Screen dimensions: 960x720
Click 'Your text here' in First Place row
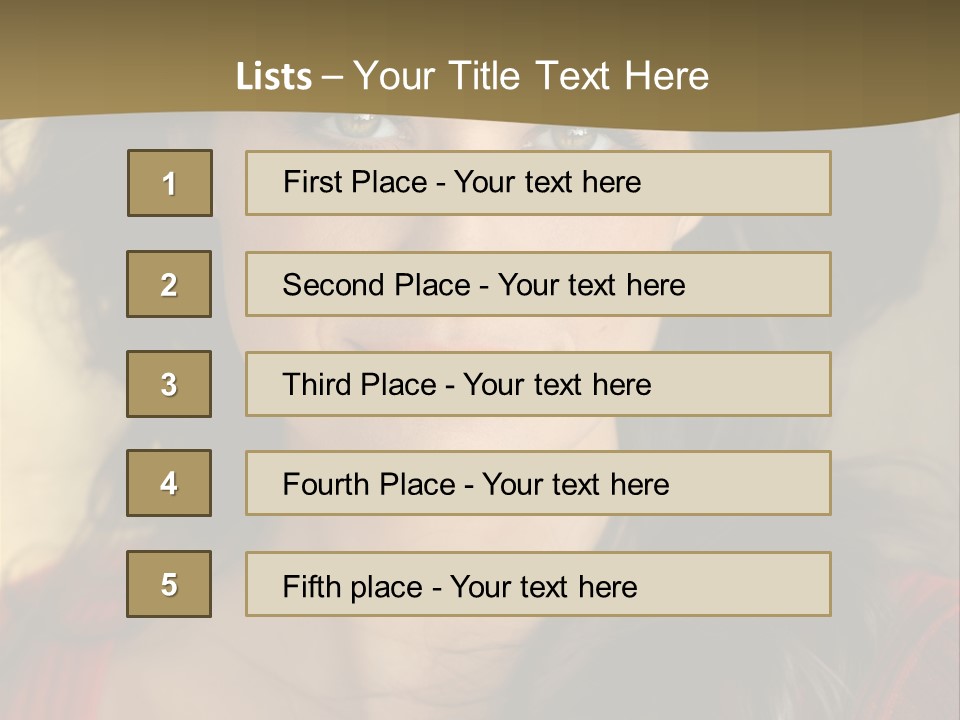(x=547, y=182)
